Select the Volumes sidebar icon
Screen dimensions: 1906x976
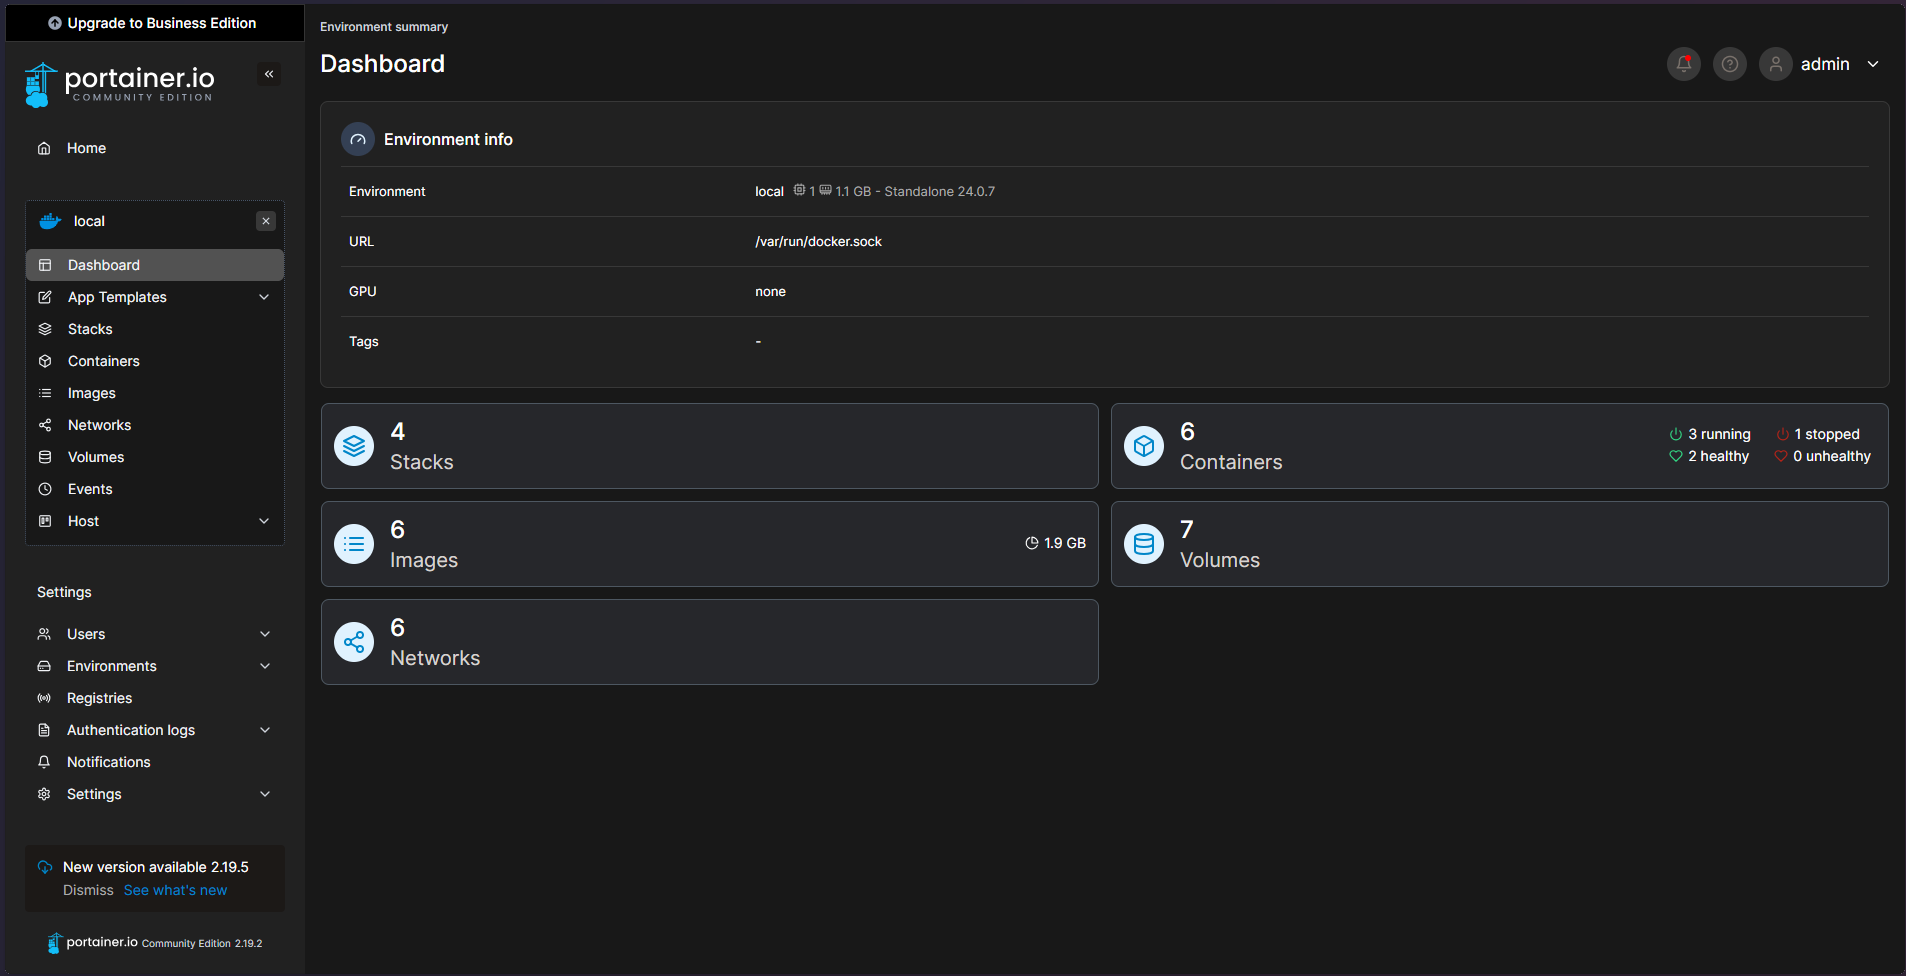click(45, 457)
